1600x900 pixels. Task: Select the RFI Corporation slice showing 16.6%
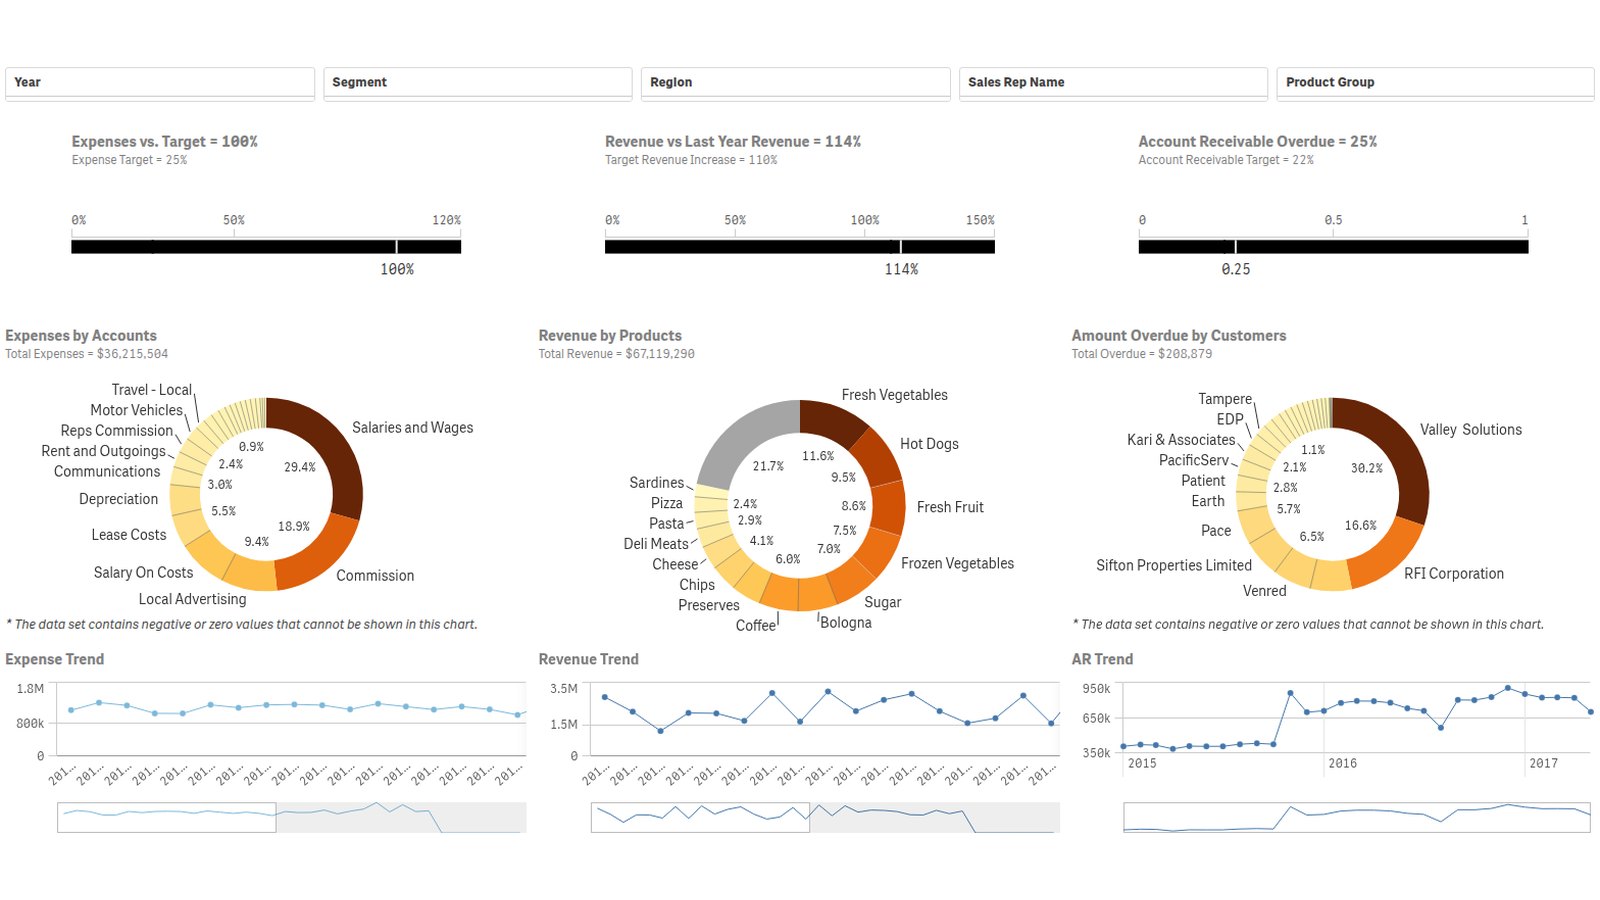[1388, 560]
